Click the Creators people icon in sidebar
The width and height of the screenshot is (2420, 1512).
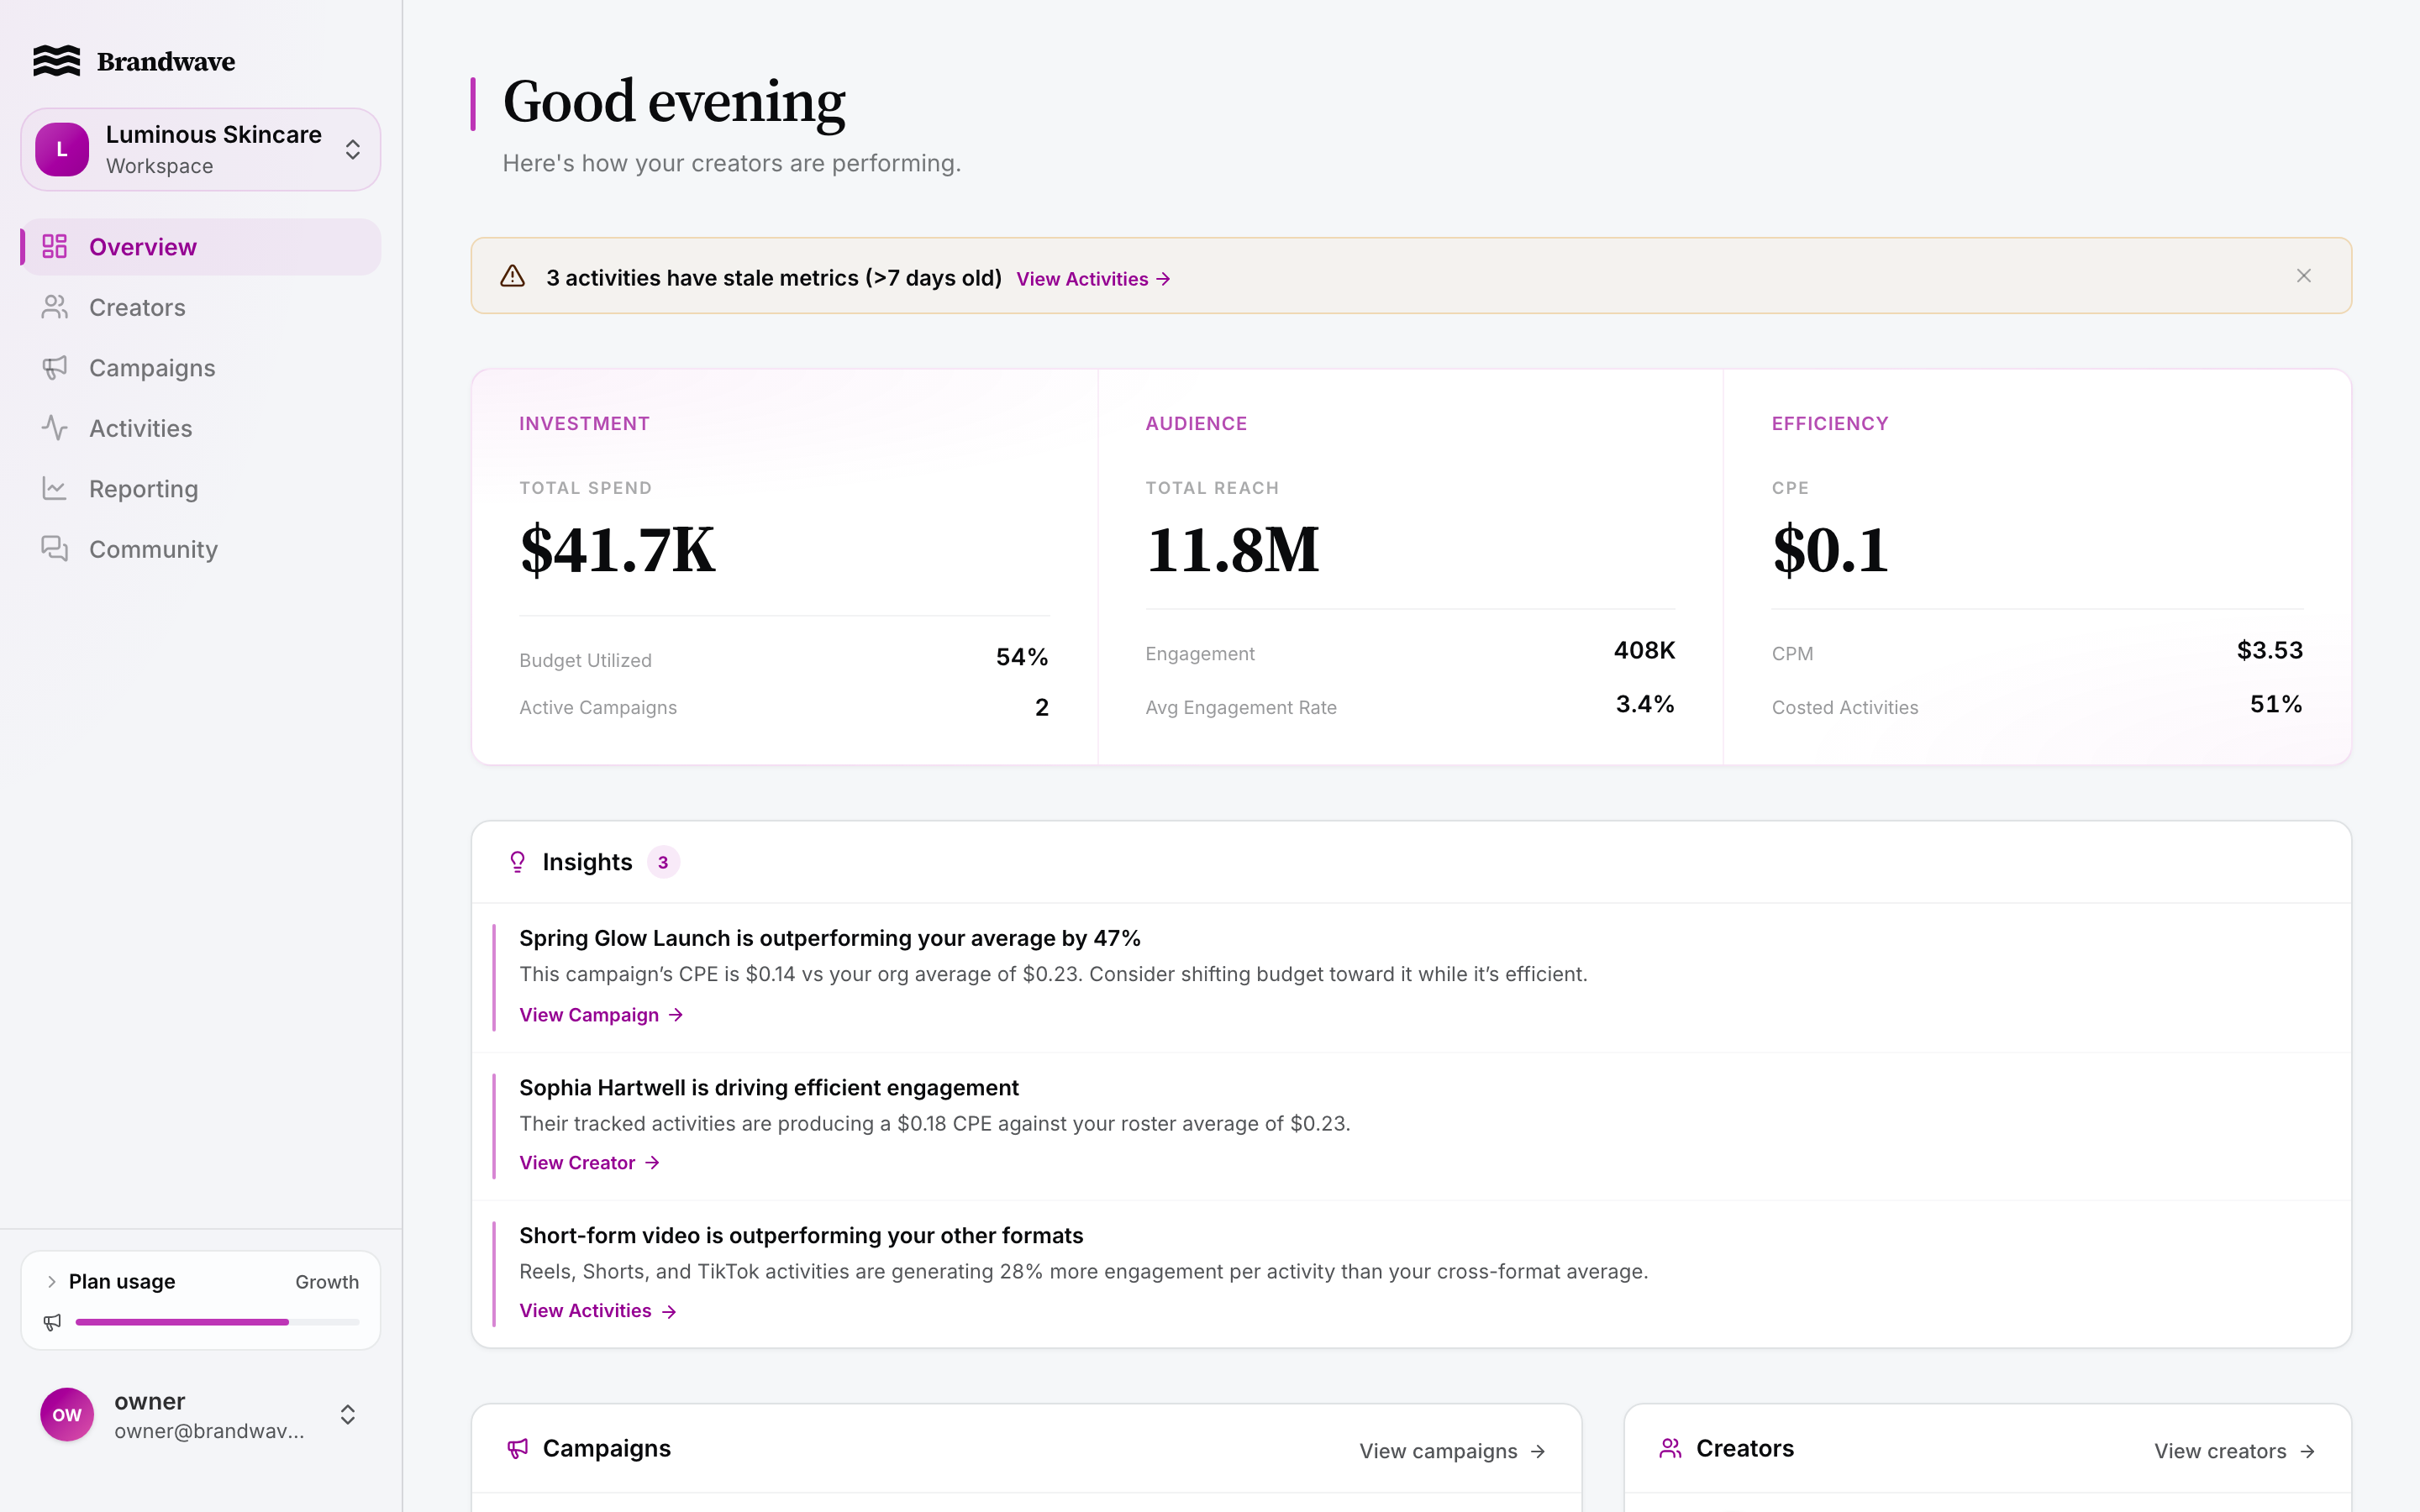point(55,307)
